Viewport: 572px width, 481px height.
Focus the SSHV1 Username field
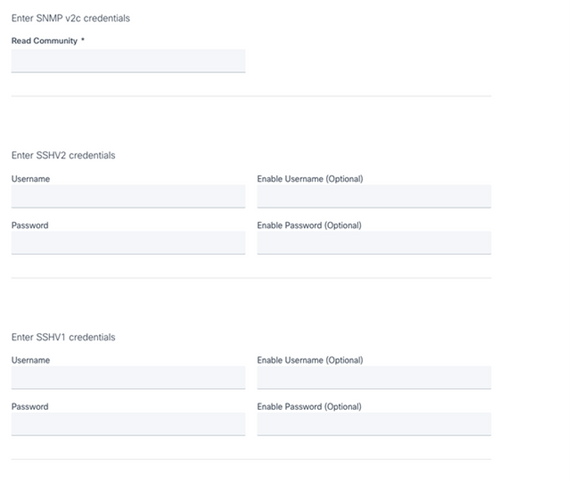click(128, 377)
